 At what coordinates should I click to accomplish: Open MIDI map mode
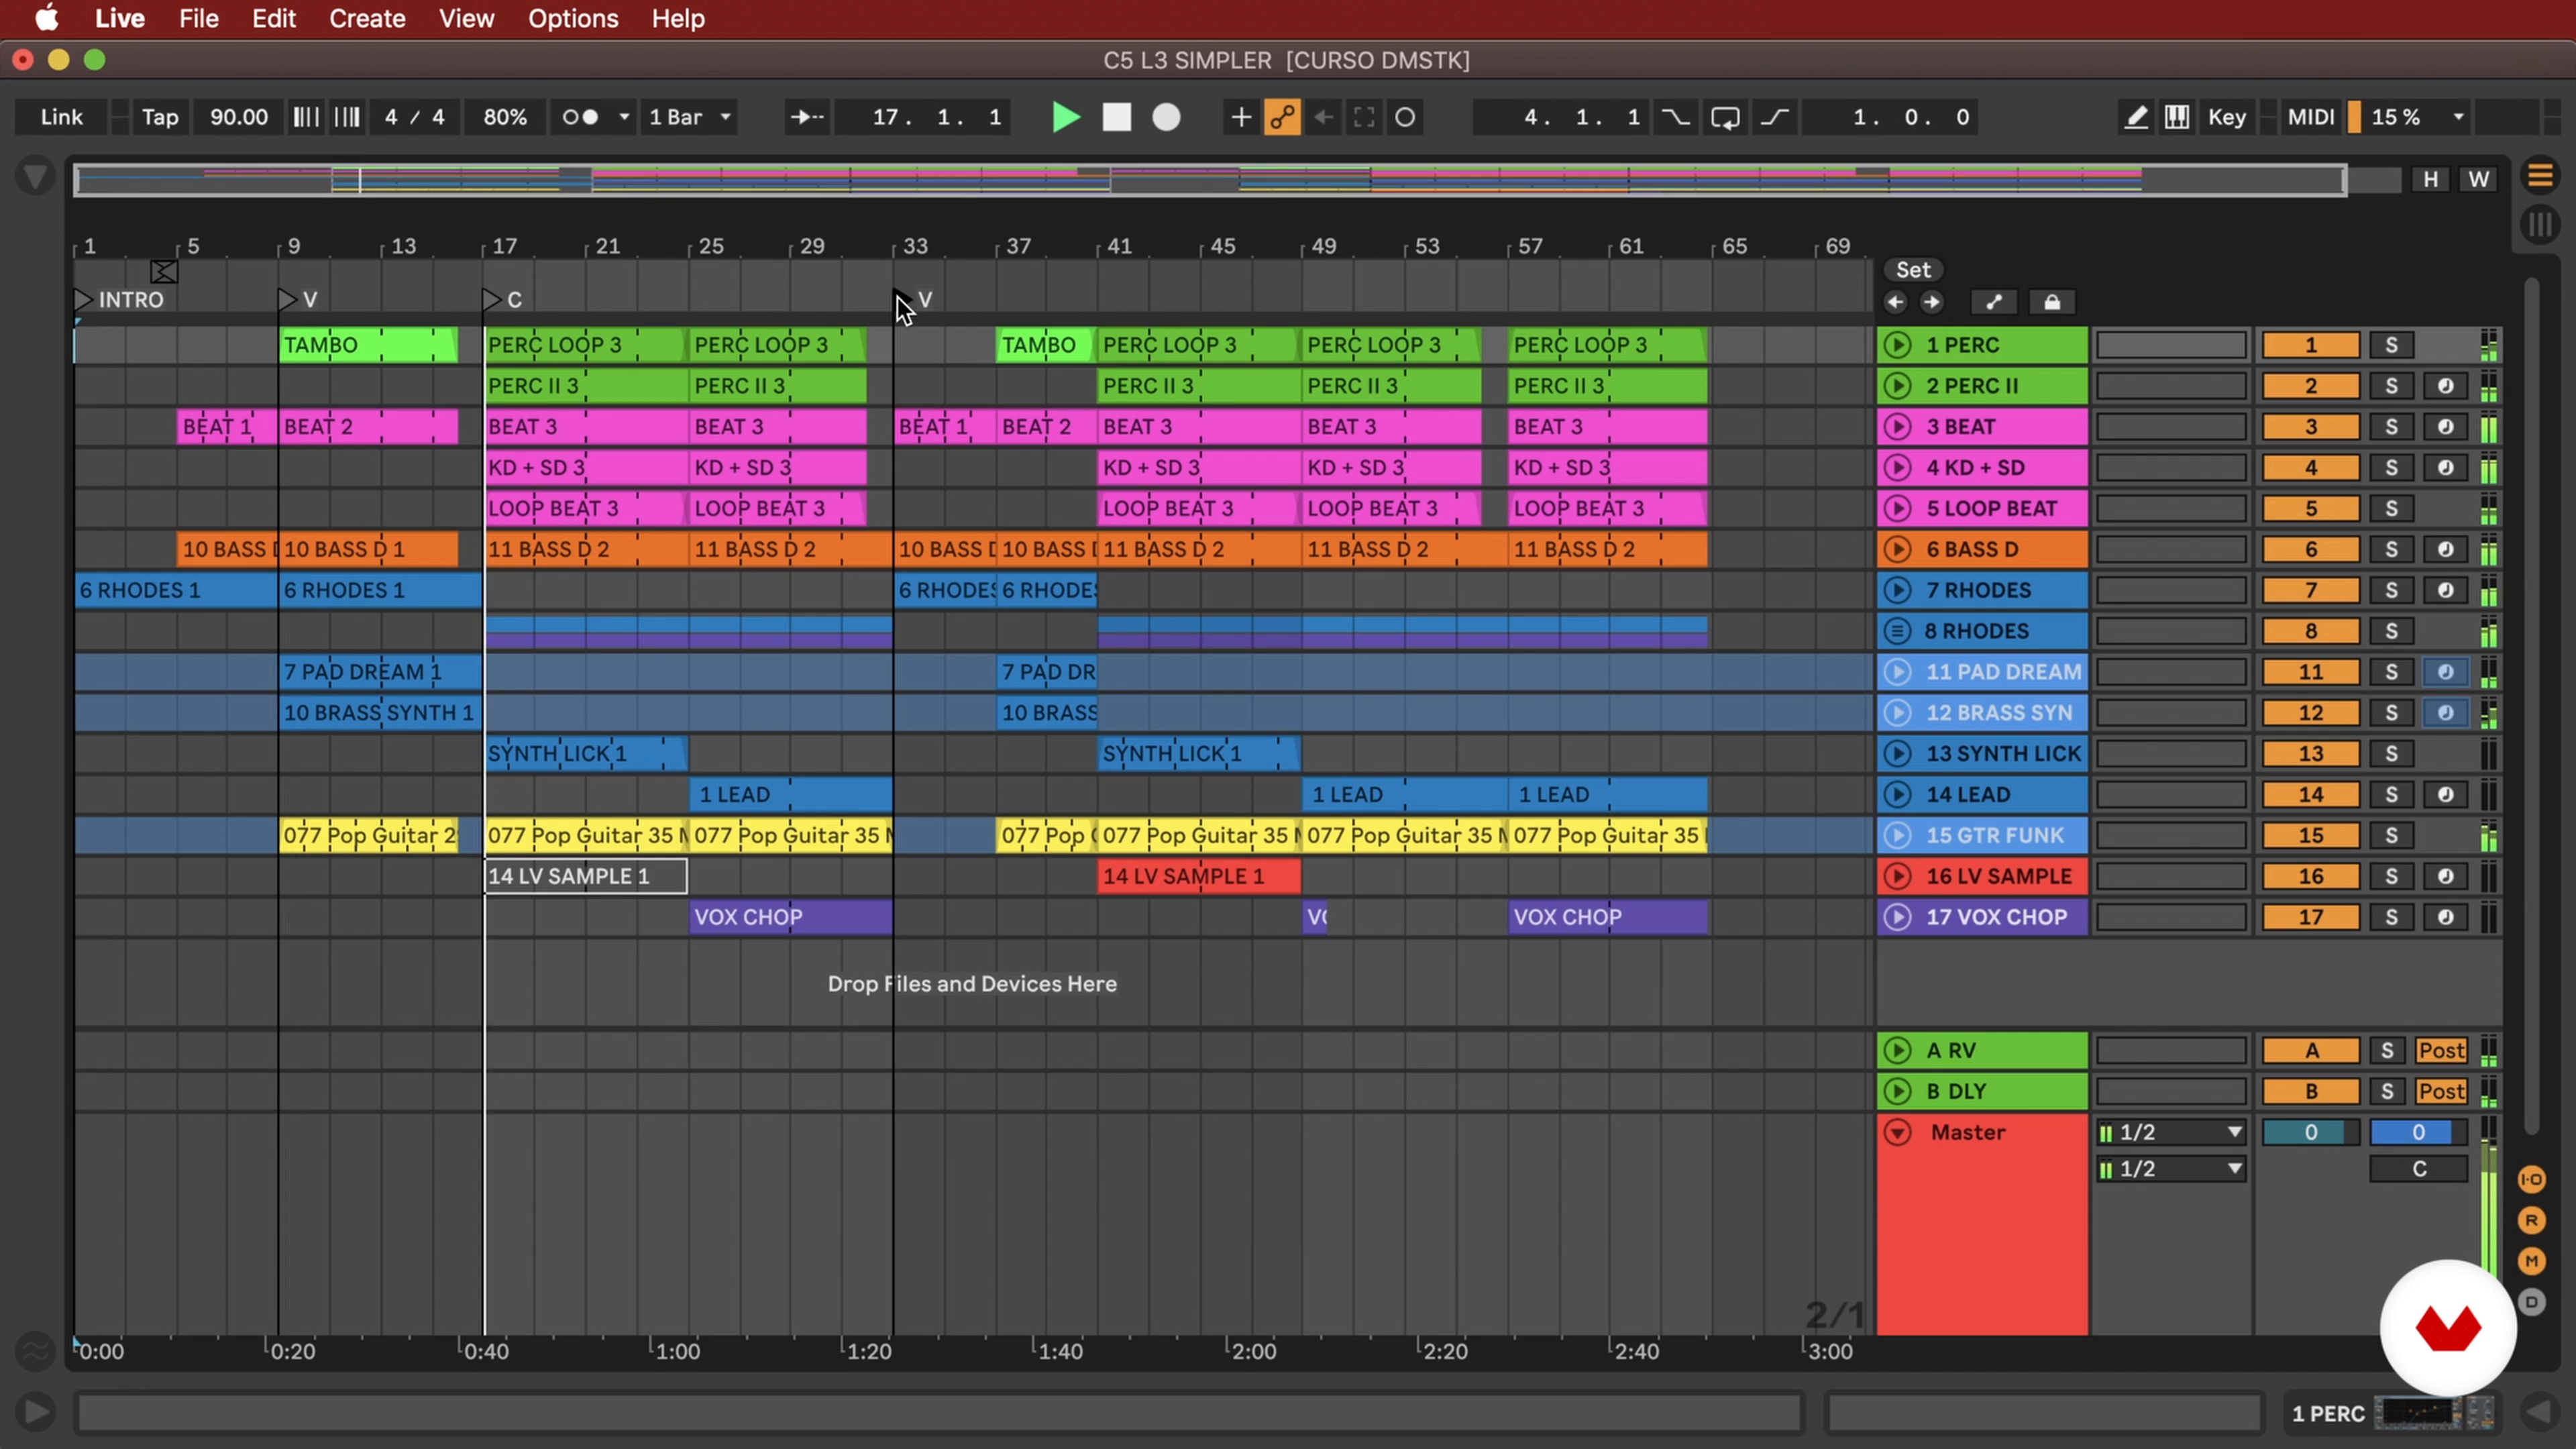coord(2311,117)
